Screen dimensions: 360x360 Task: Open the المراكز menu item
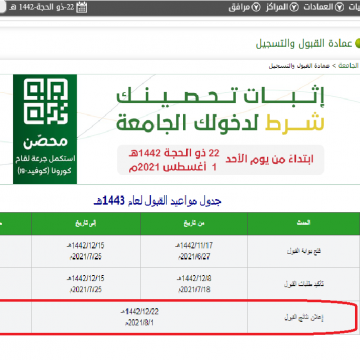pyautogui.click(x=277, y=7)
